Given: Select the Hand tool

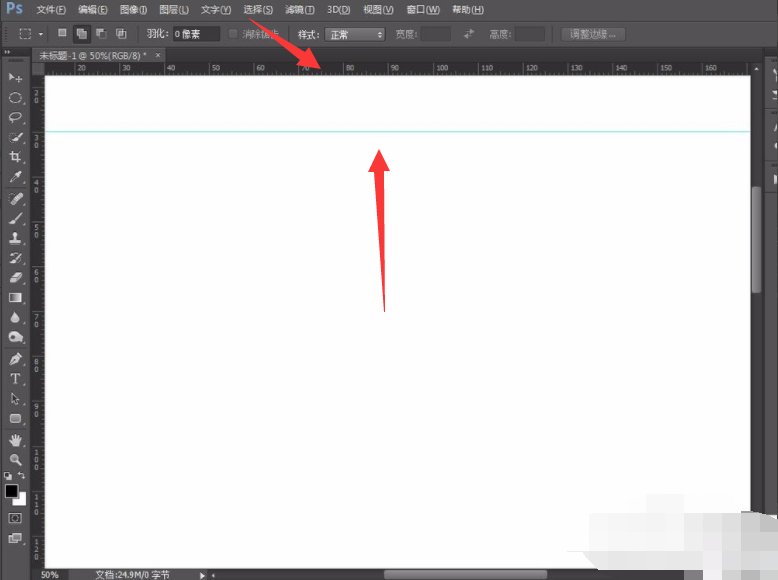Looking at the screenshot, I should click(15, 439).
